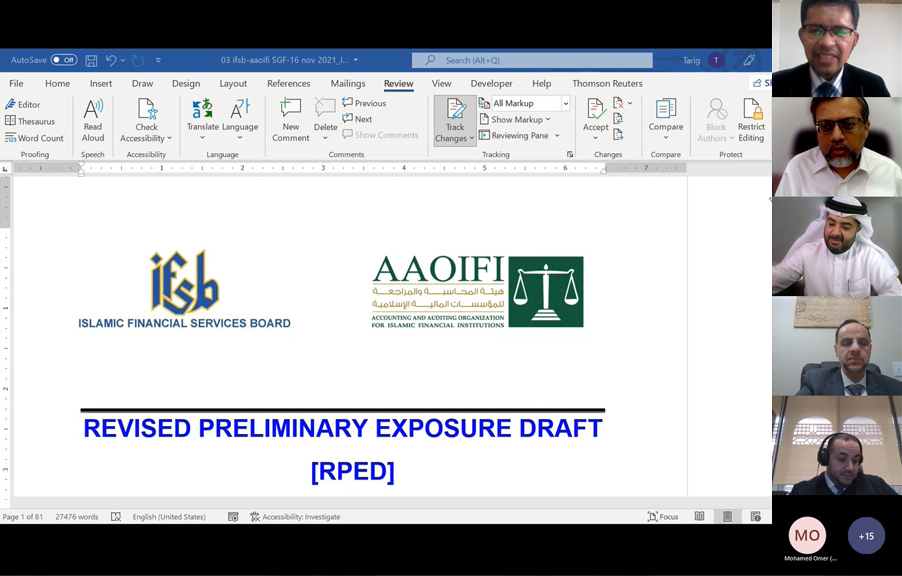
Task: Switch to Web Layout view
Action: pyautogui.click(x=755, y=517)
